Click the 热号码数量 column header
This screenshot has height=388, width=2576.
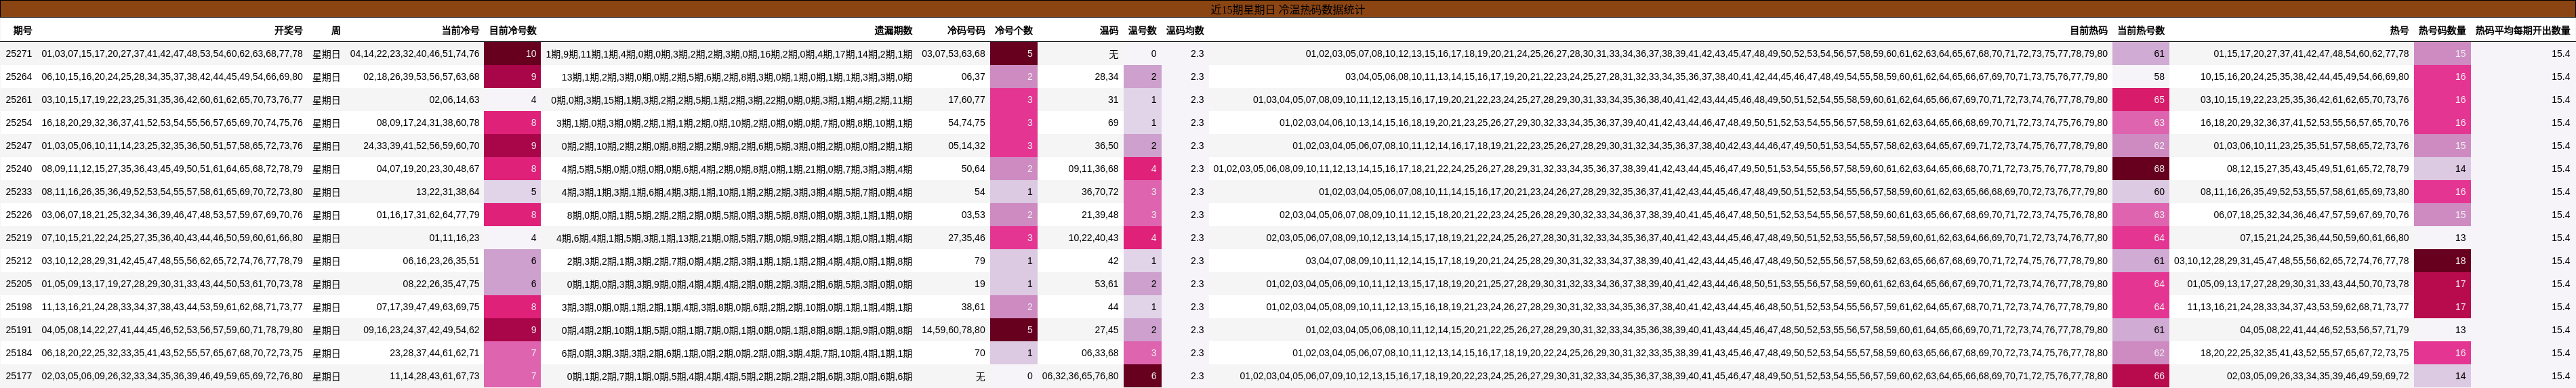point(2442,31)
